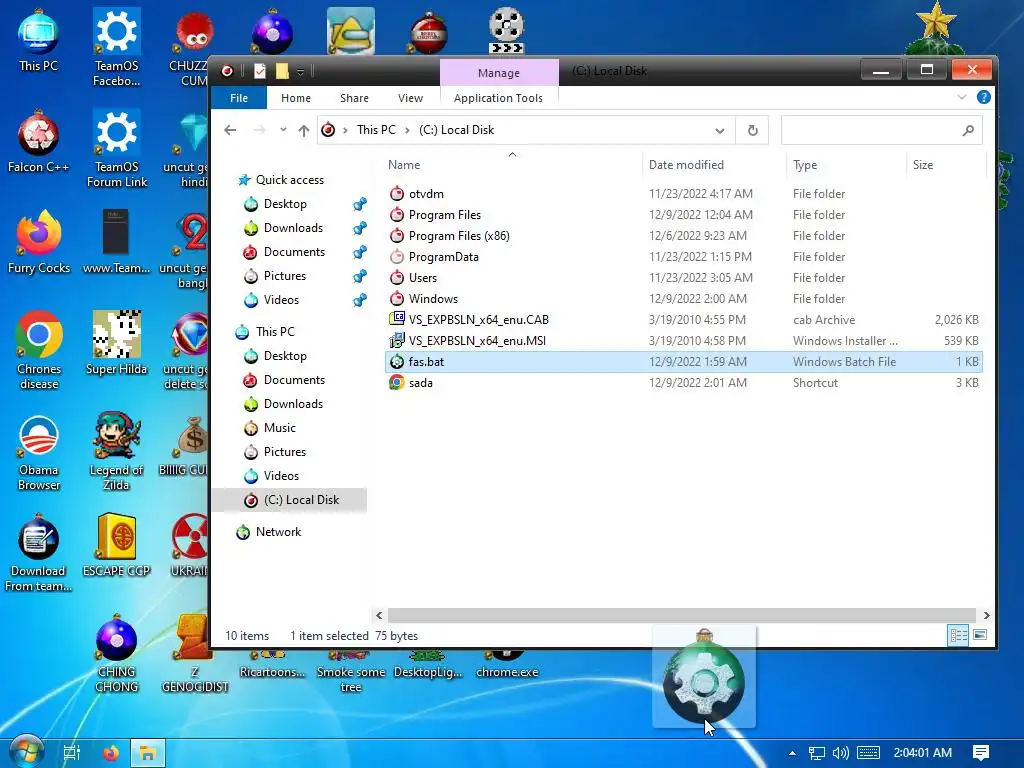Click left arrow of horizontal scrollbar
1024x768 pixels.
pos(379,615)
